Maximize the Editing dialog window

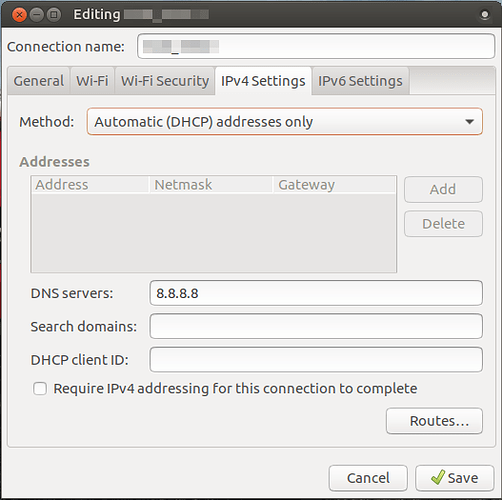point(54,15)
